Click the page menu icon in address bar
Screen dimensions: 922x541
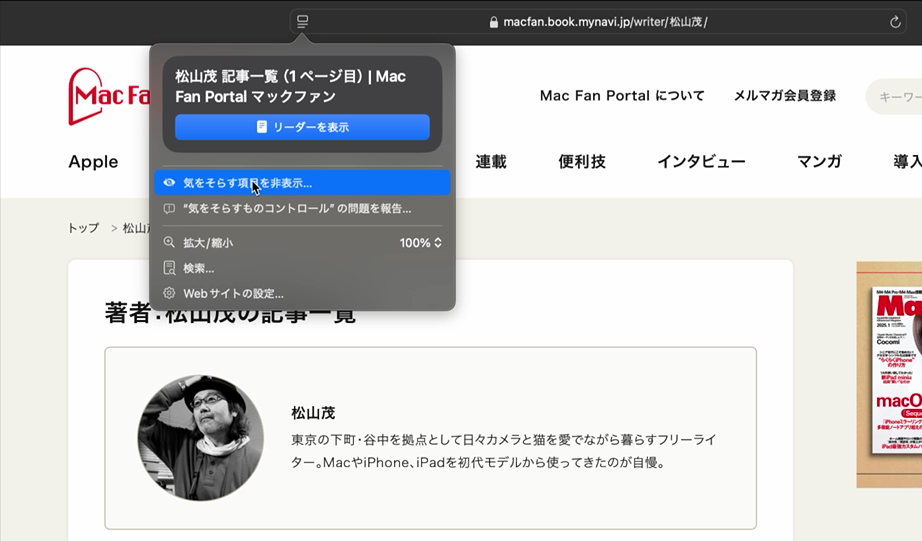[x=302, y=22]
